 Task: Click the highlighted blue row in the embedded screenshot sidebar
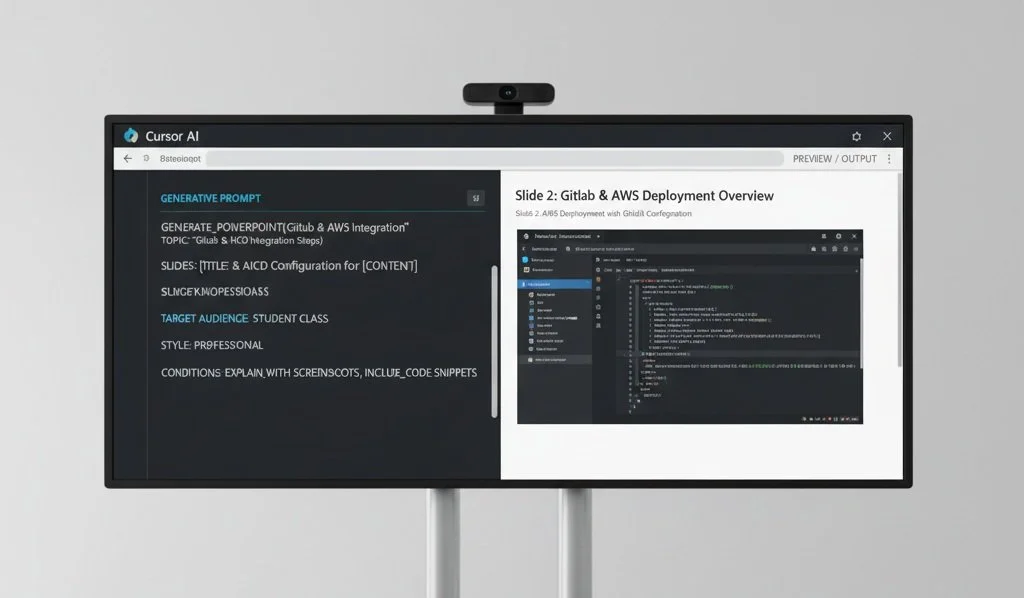554,285
